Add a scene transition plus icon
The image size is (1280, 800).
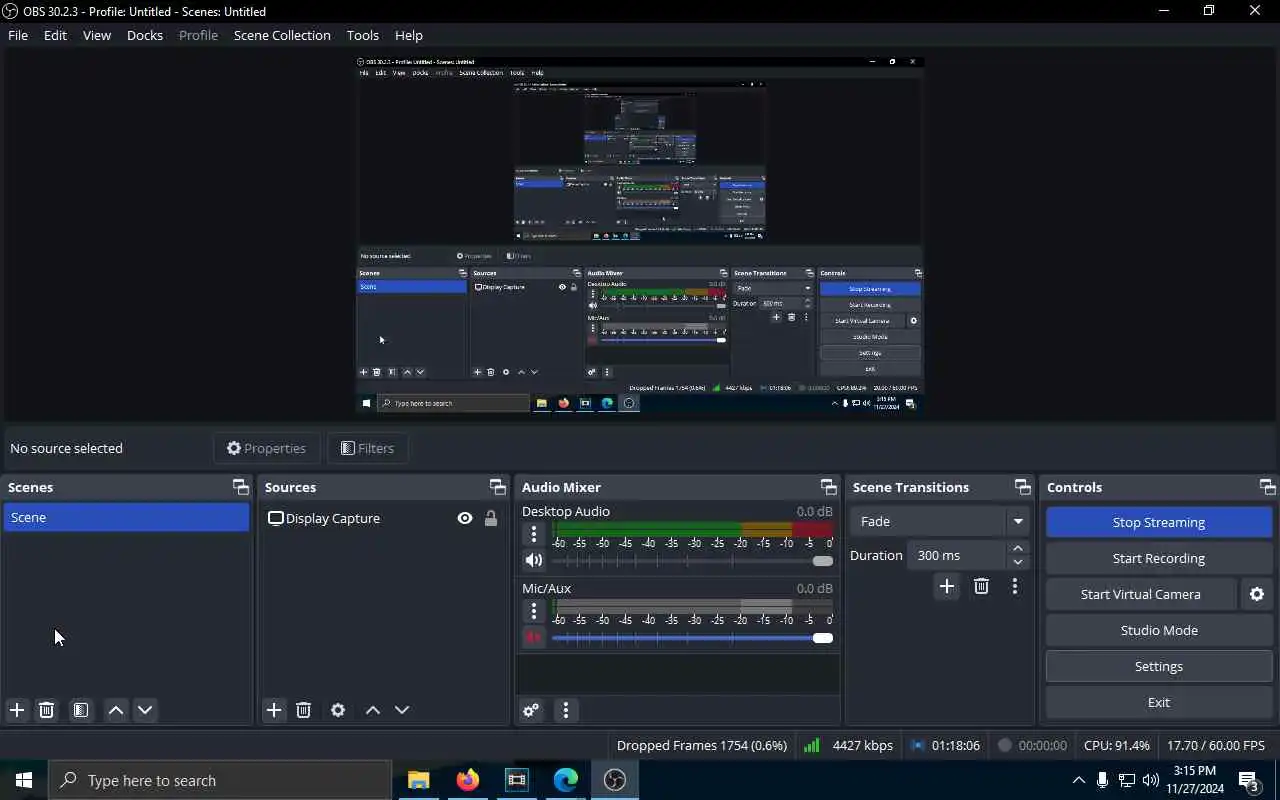pyautogui.click(x=947, y=586)
